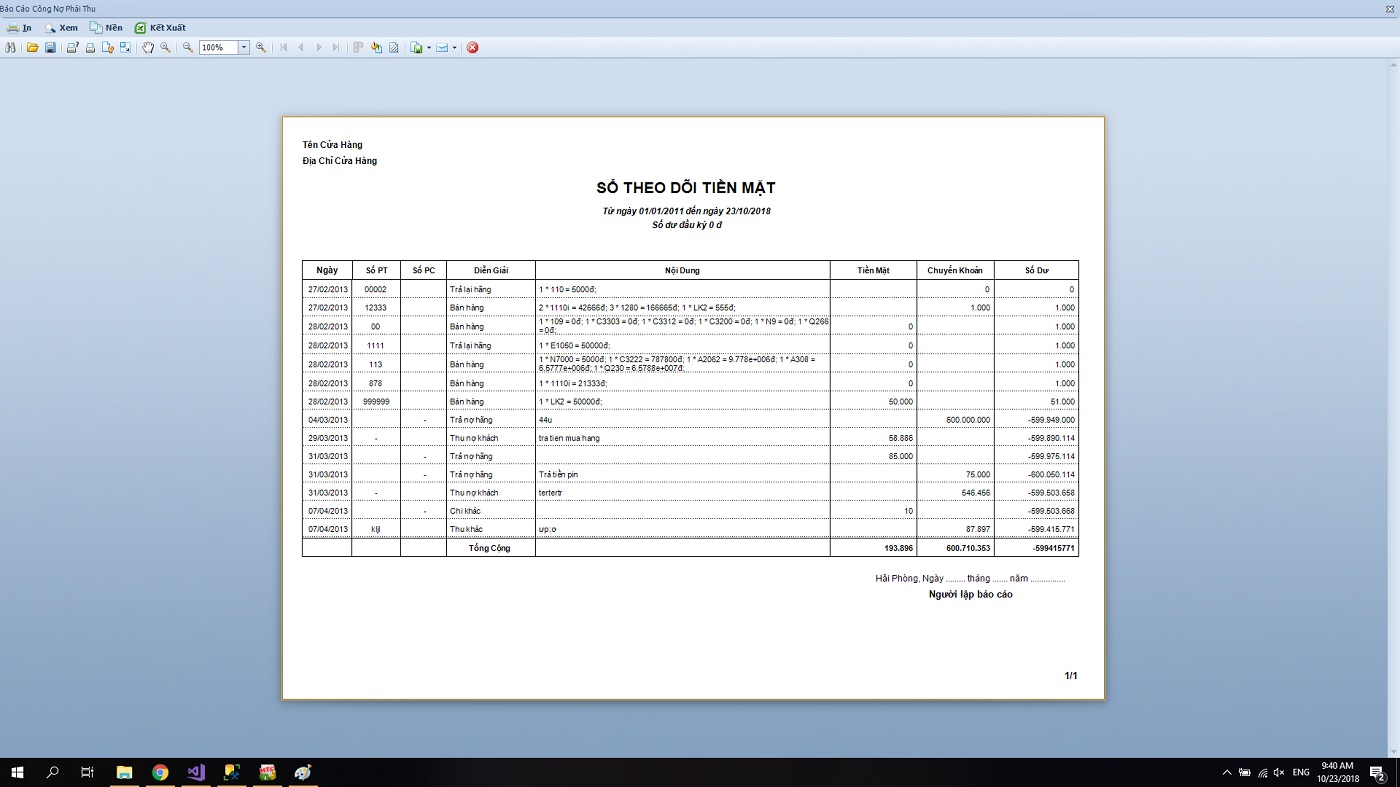This screenshot has height=787, width=1400.
Task: Select the magnifier tool beside the hand tool
Action: pos(165,47)
